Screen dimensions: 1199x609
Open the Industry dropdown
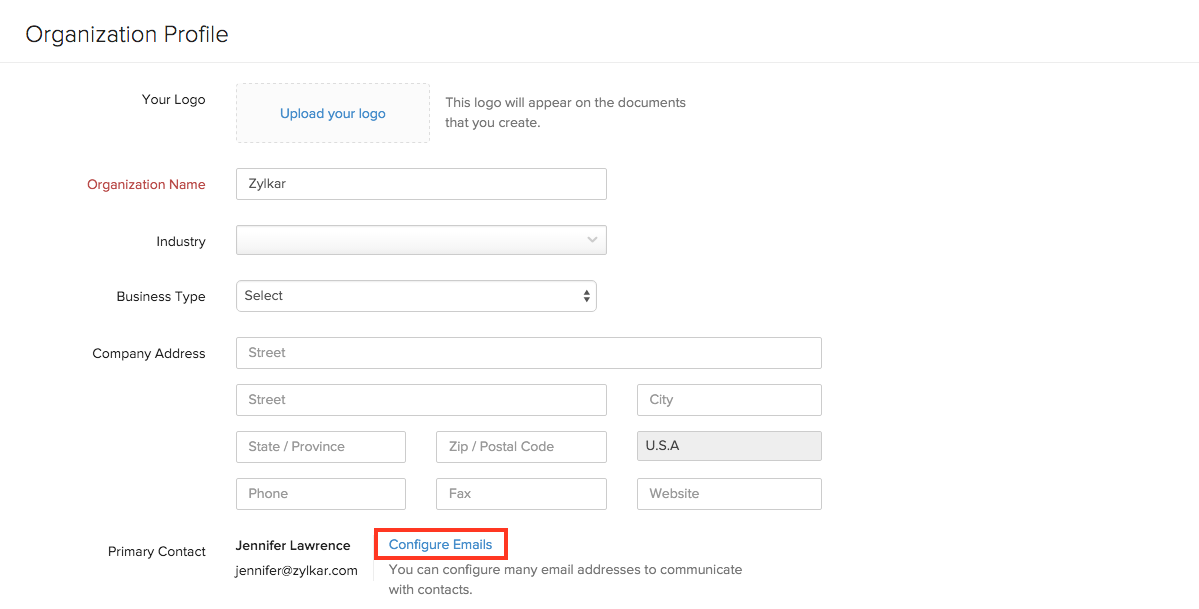click(420, 240)
